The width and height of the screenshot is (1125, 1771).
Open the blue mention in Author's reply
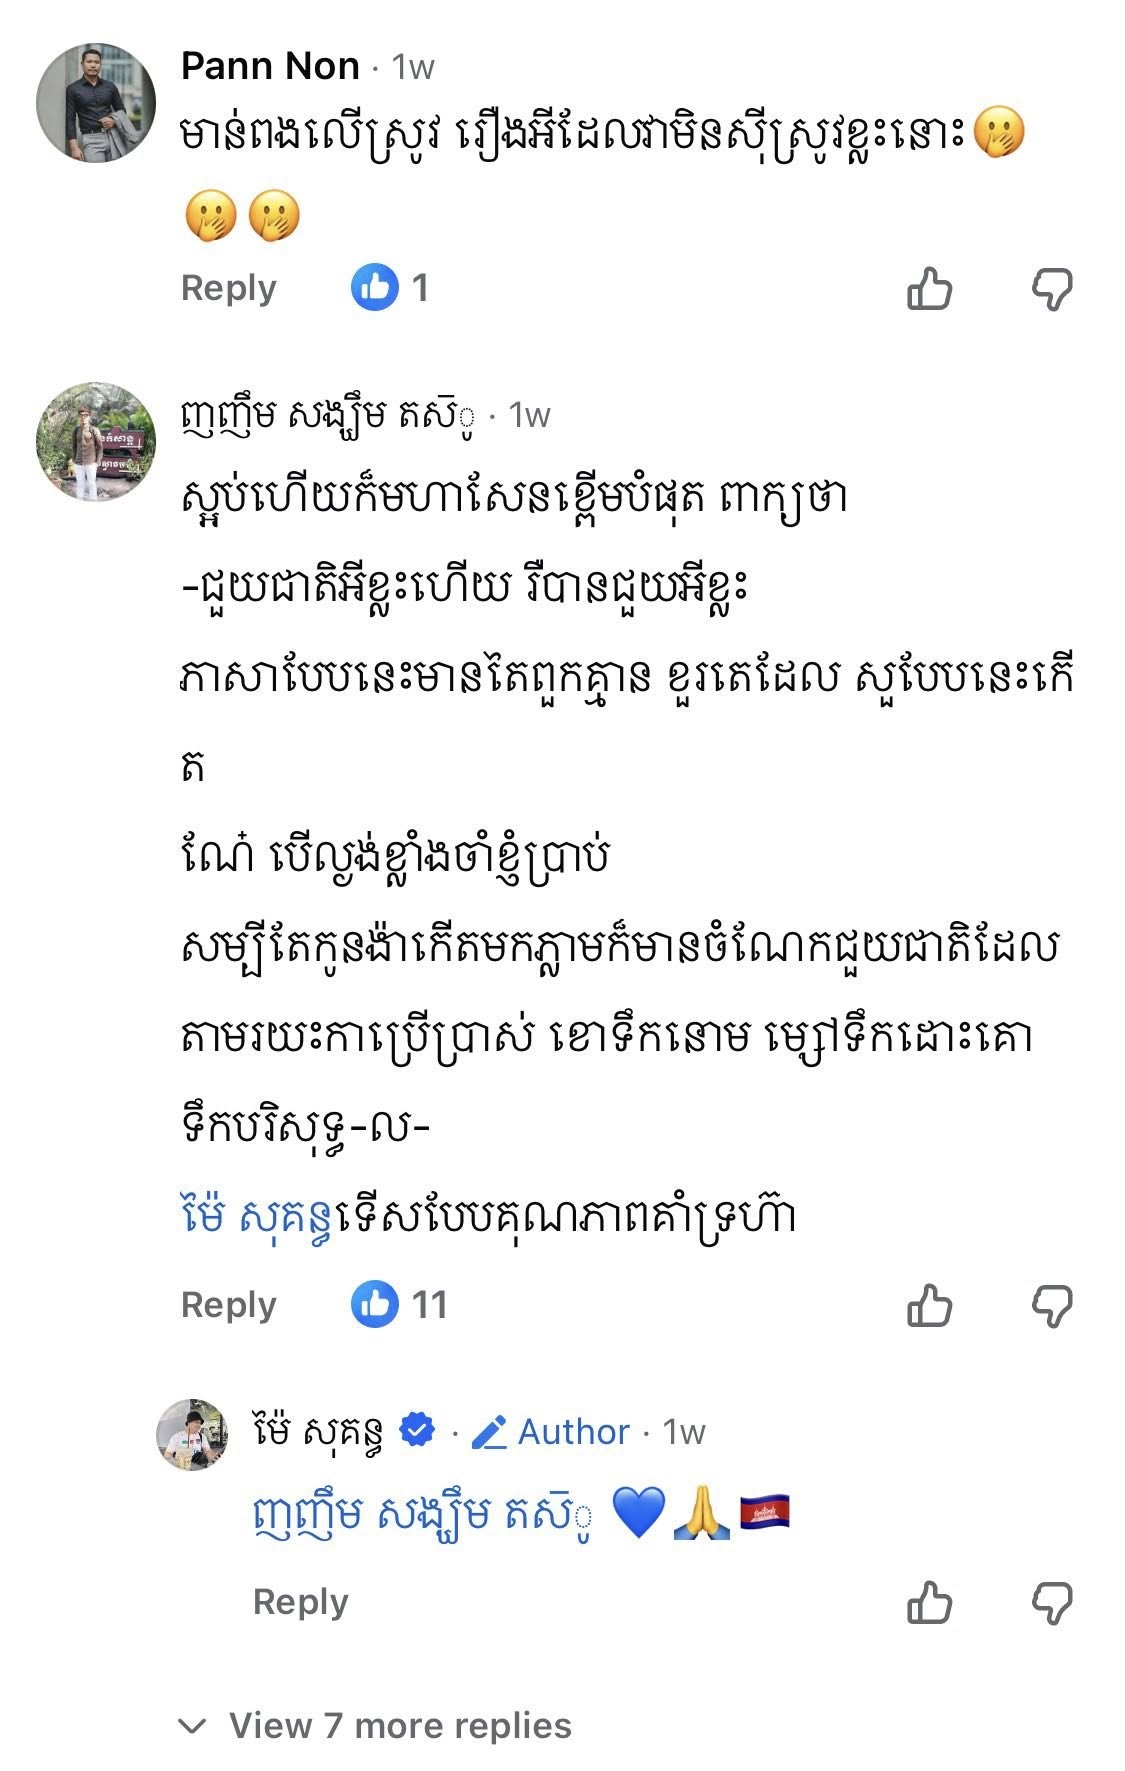click(x=420, y=1514)
